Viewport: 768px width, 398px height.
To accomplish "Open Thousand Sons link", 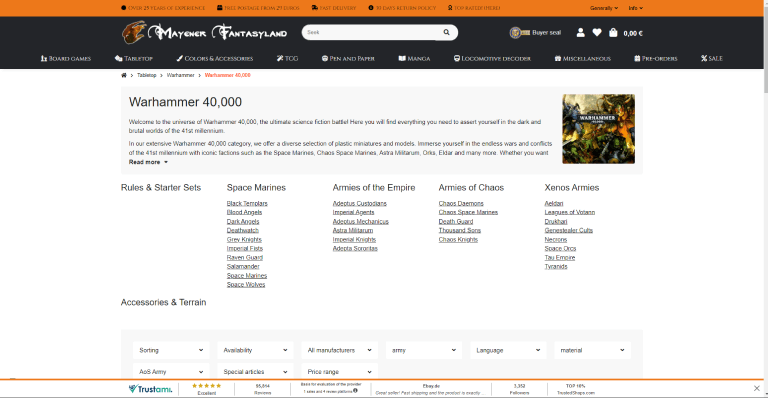I will pyautogui.click(x=459, y=230).
